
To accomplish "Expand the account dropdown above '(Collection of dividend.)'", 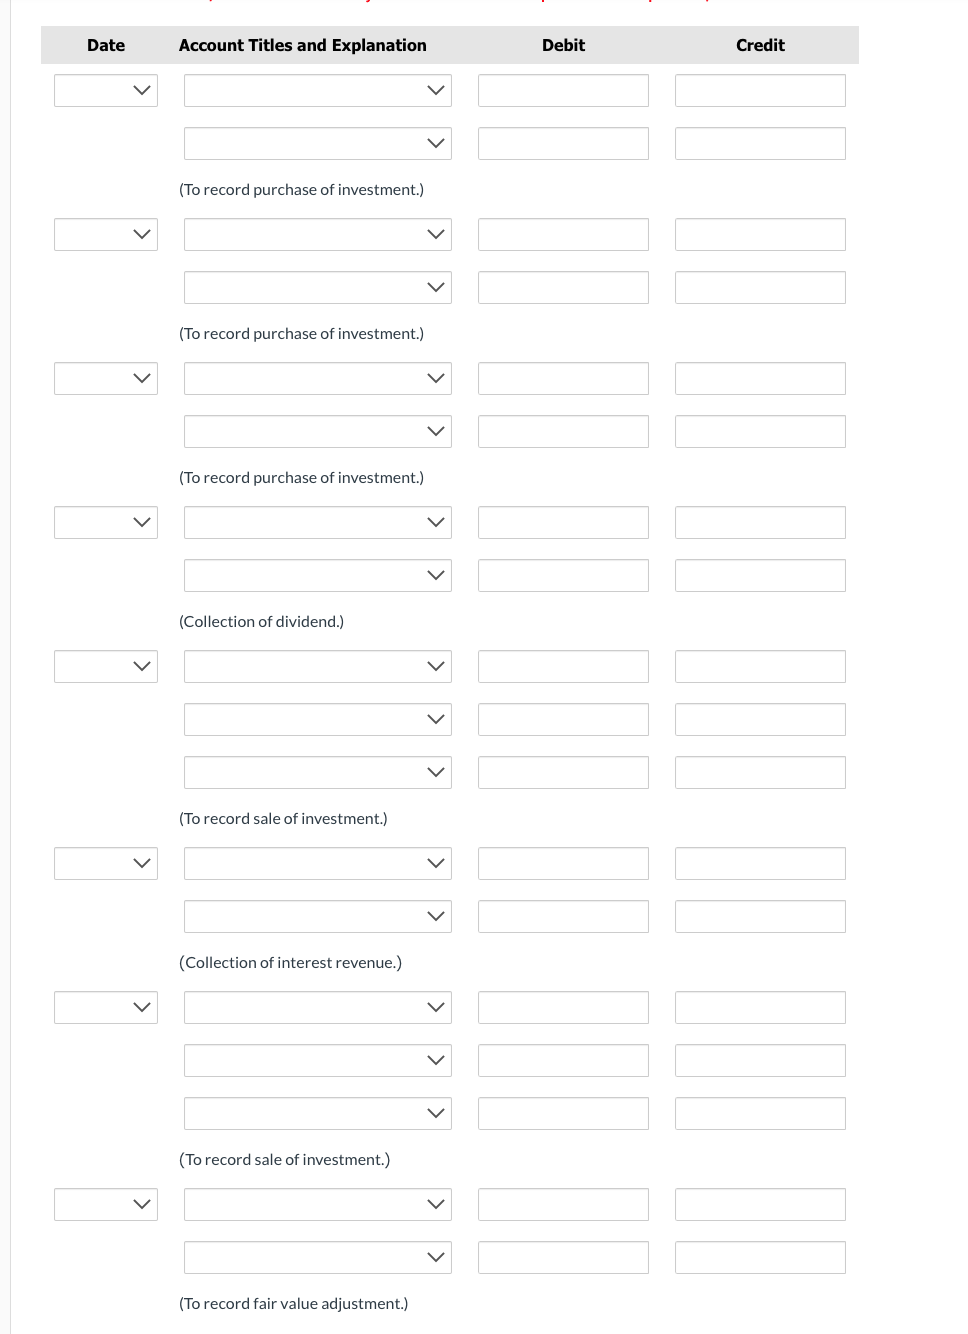I will [317, 575].
